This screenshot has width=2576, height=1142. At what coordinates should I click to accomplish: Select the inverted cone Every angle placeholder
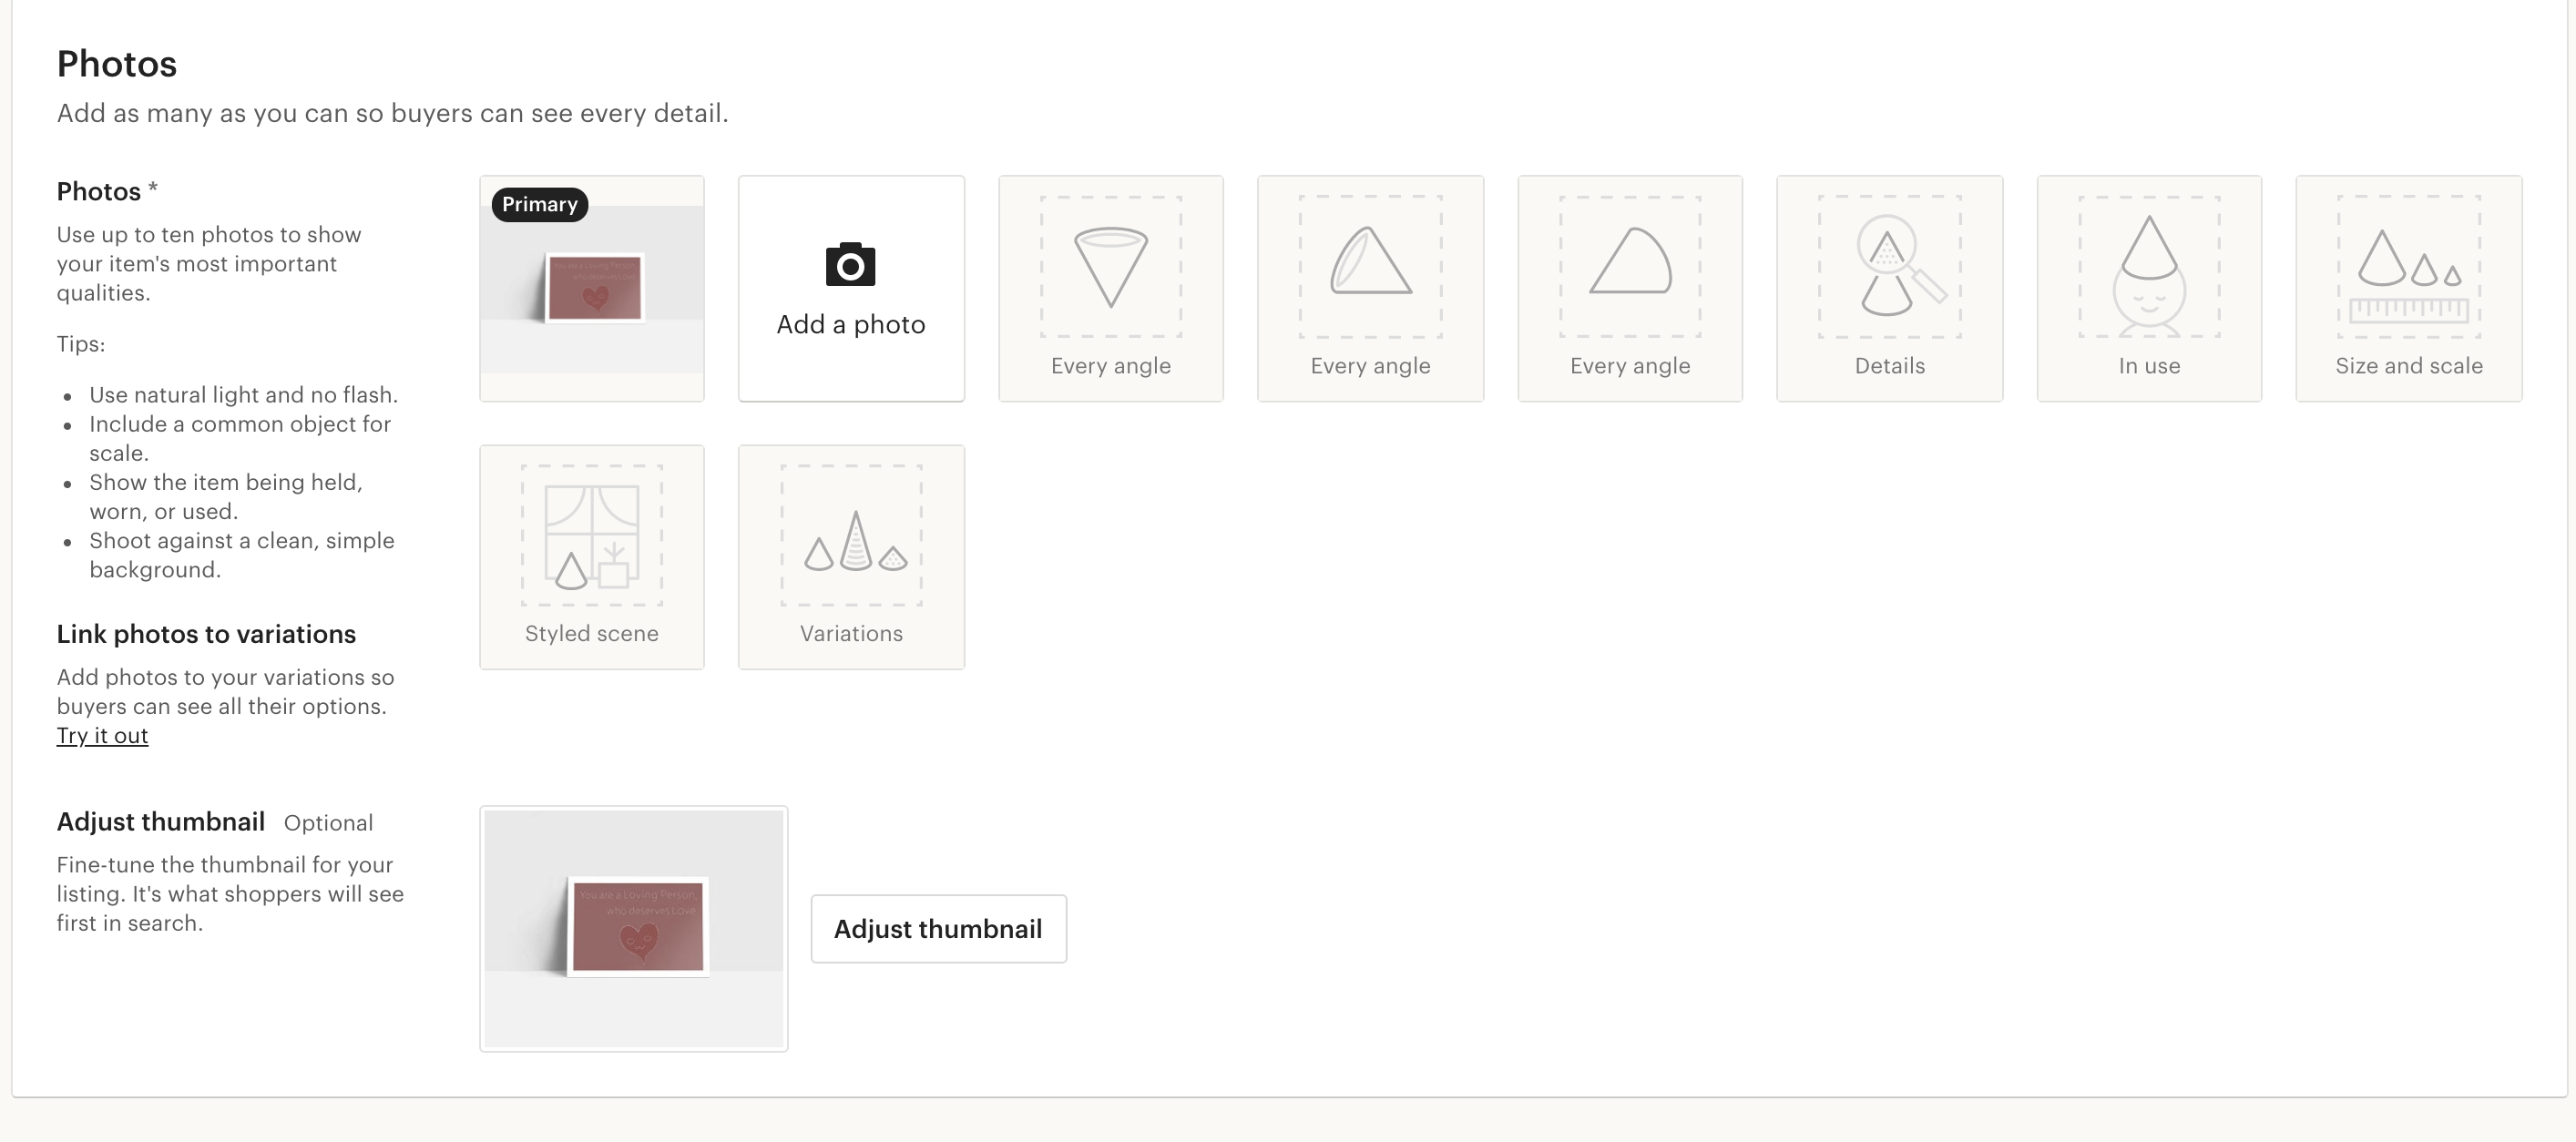(x=1110, y=288)
